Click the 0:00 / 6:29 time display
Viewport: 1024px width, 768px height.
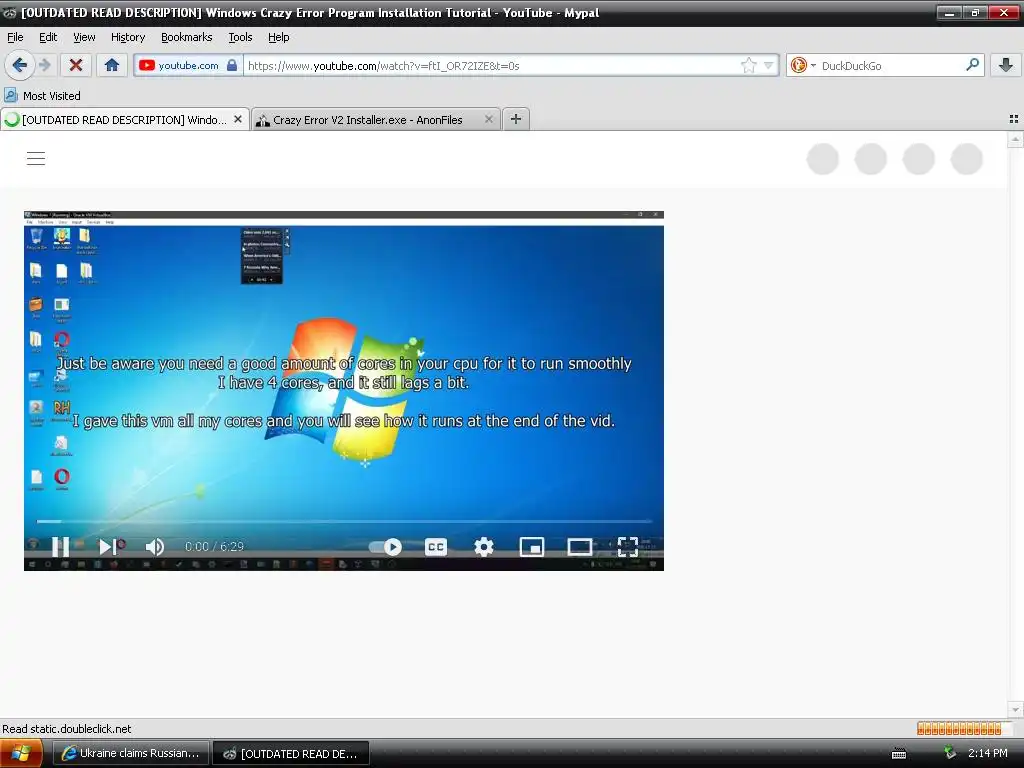click(x=214, y=547)
